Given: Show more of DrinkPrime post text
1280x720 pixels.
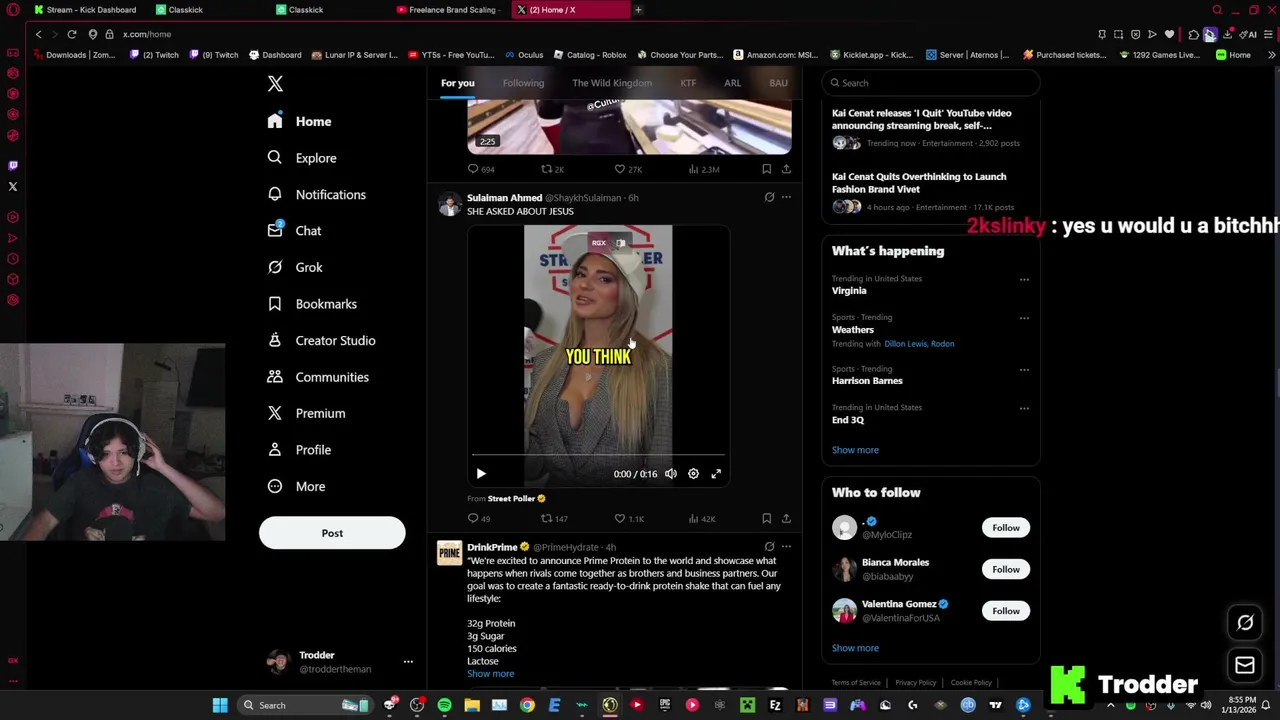Looking at the screenshot, I should 490,674.
